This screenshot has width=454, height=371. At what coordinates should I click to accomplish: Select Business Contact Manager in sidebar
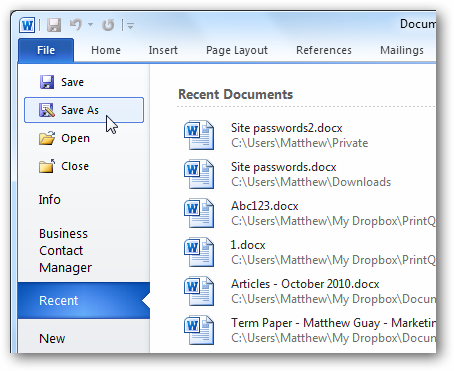pos(65,251)
